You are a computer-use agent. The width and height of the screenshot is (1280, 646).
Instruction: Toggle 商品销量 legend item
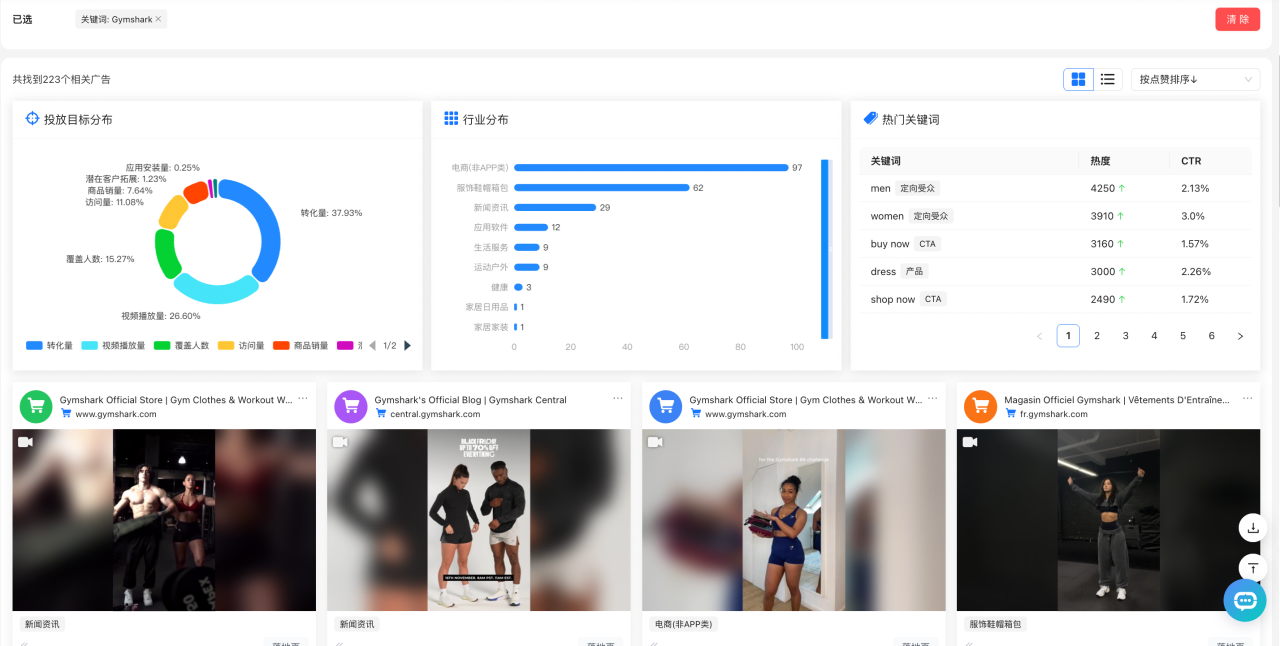pyautogui.click(x=300, y=346)
